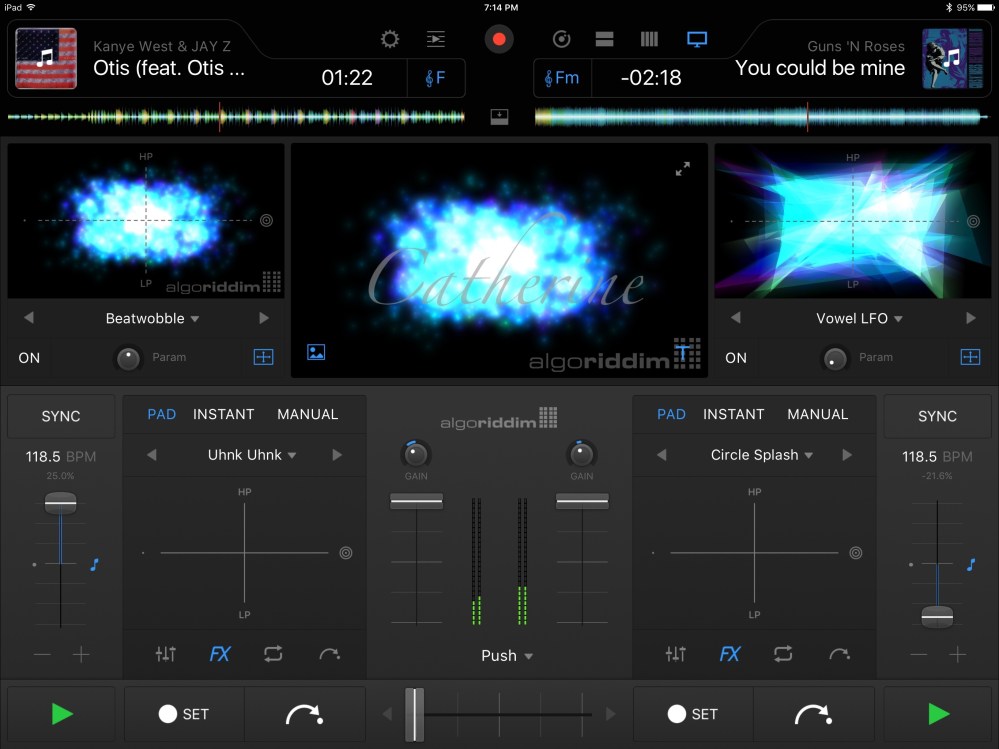Viewport: 999px width, 749px height.
Task: Switch left deck to INSTANT tab
Action: click(223, 414)
